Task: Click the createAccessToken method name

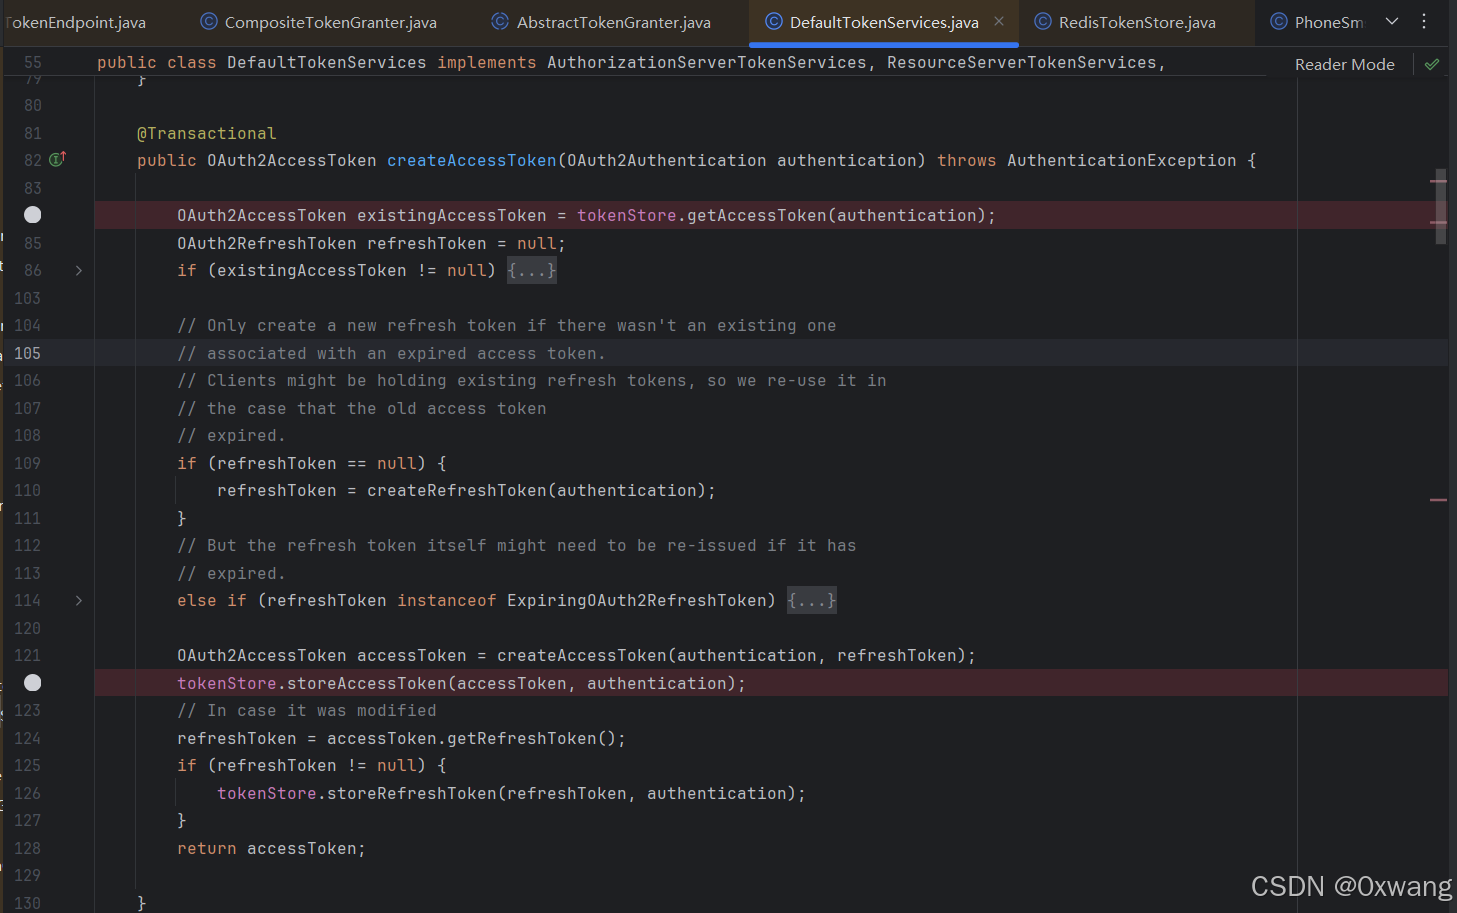Action: pyautogui.click(x=472, y=160)
